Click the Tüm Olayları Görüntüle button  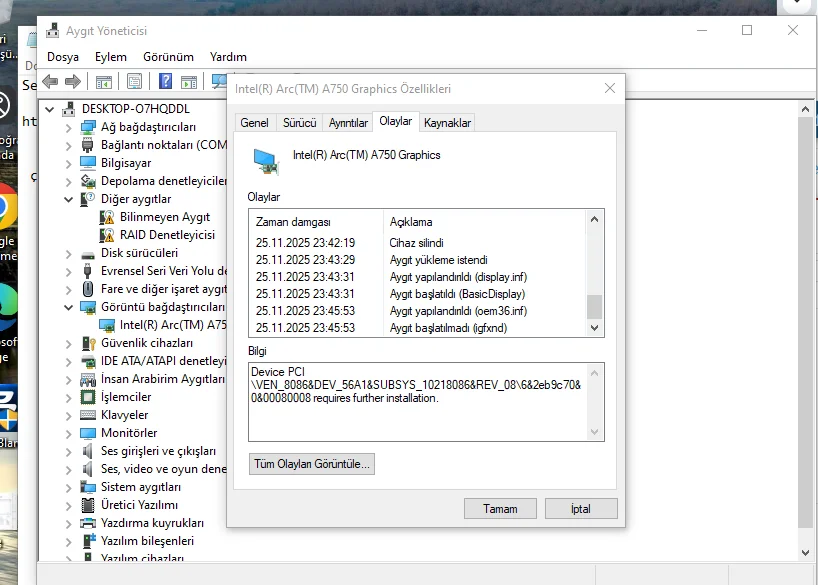[x=311, y=464]
